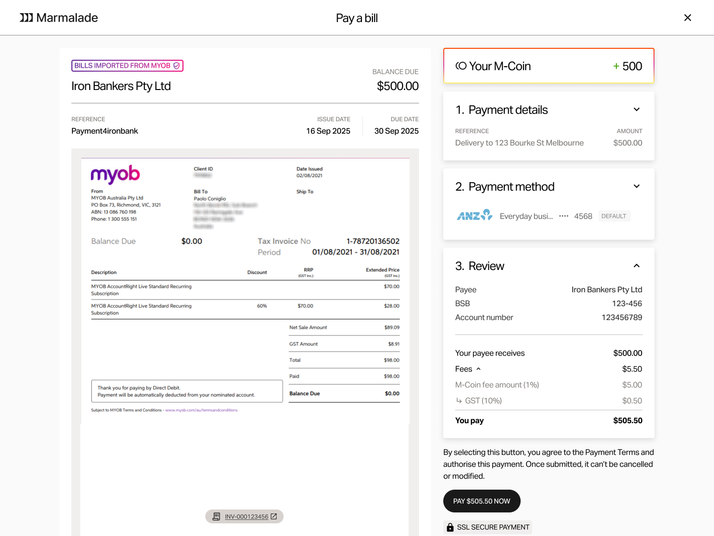Click the Your payee receives $500.00 amount

[x=627, y=353]
